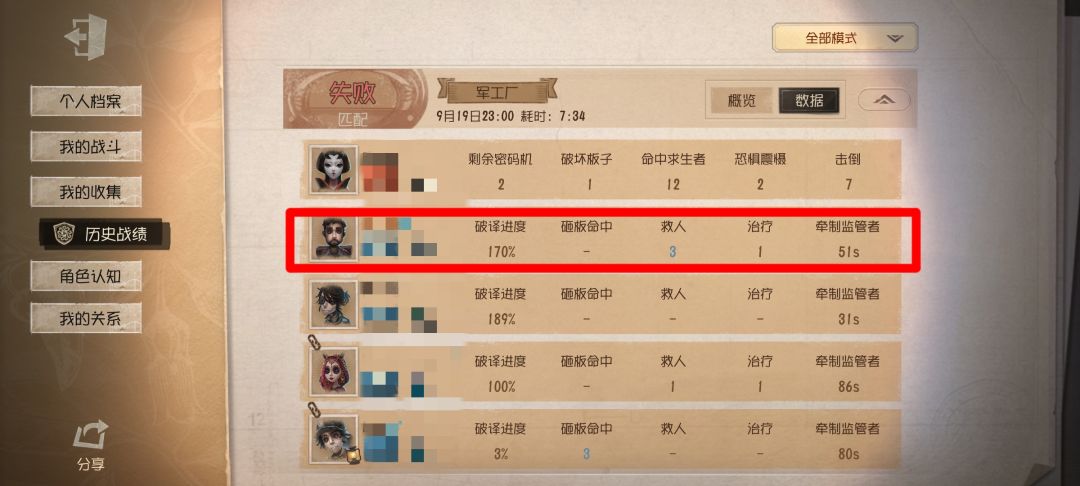
Task: Open the bearded survivor avatar in highlighted row
Action: (x=333, y=237)
